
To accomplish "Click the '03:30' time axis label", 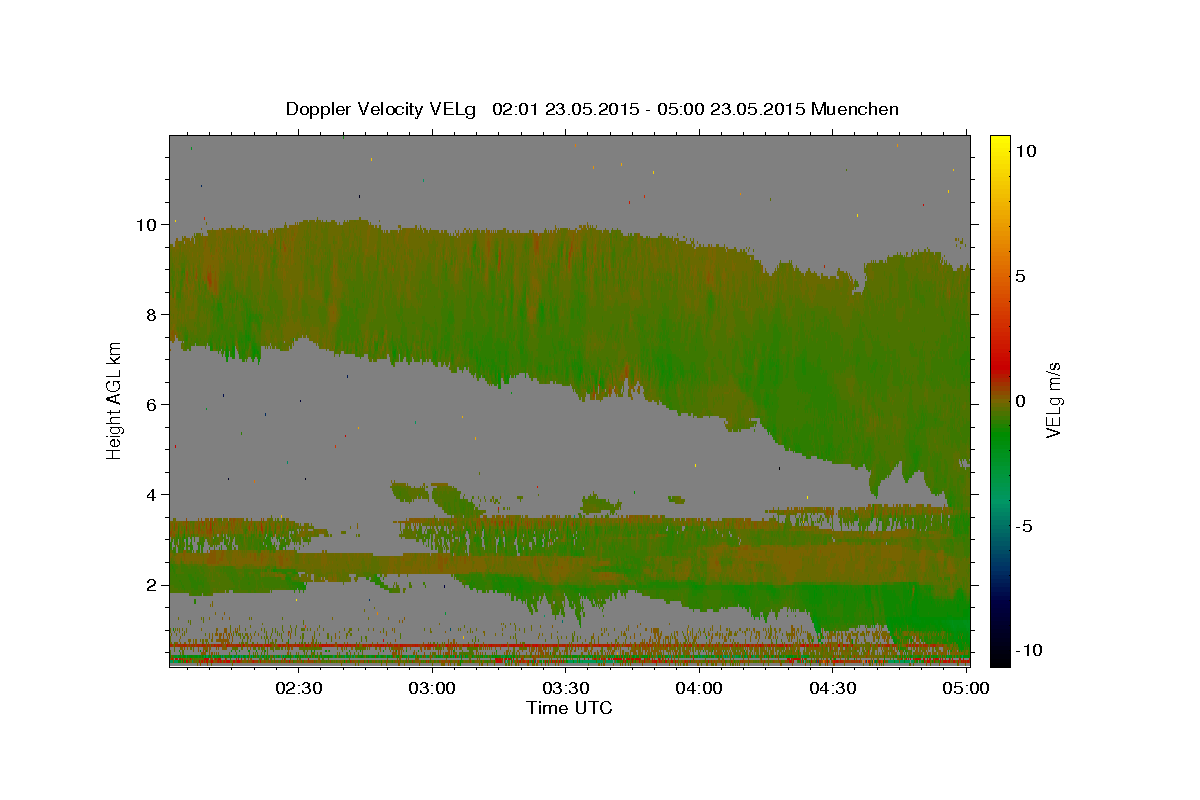I will tap(566, 688).
